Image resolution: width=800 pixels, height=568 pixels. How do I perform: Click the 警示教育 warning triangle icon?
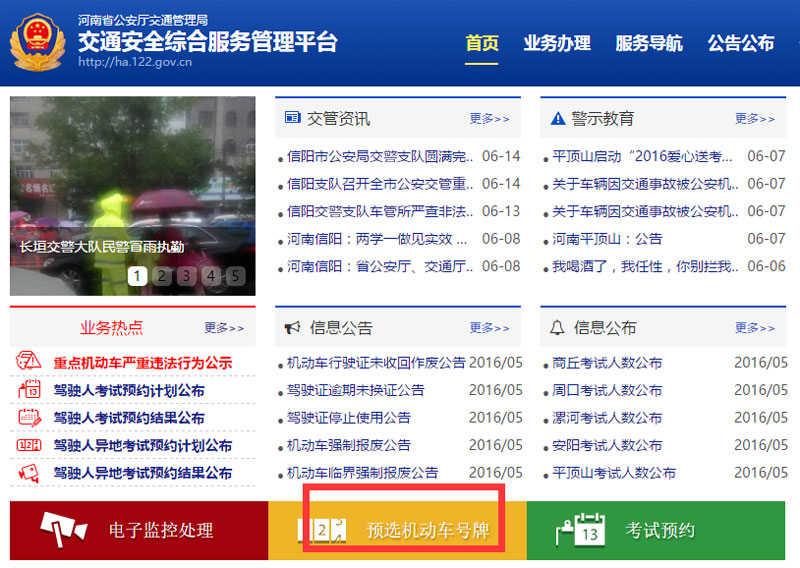(558, 118)
